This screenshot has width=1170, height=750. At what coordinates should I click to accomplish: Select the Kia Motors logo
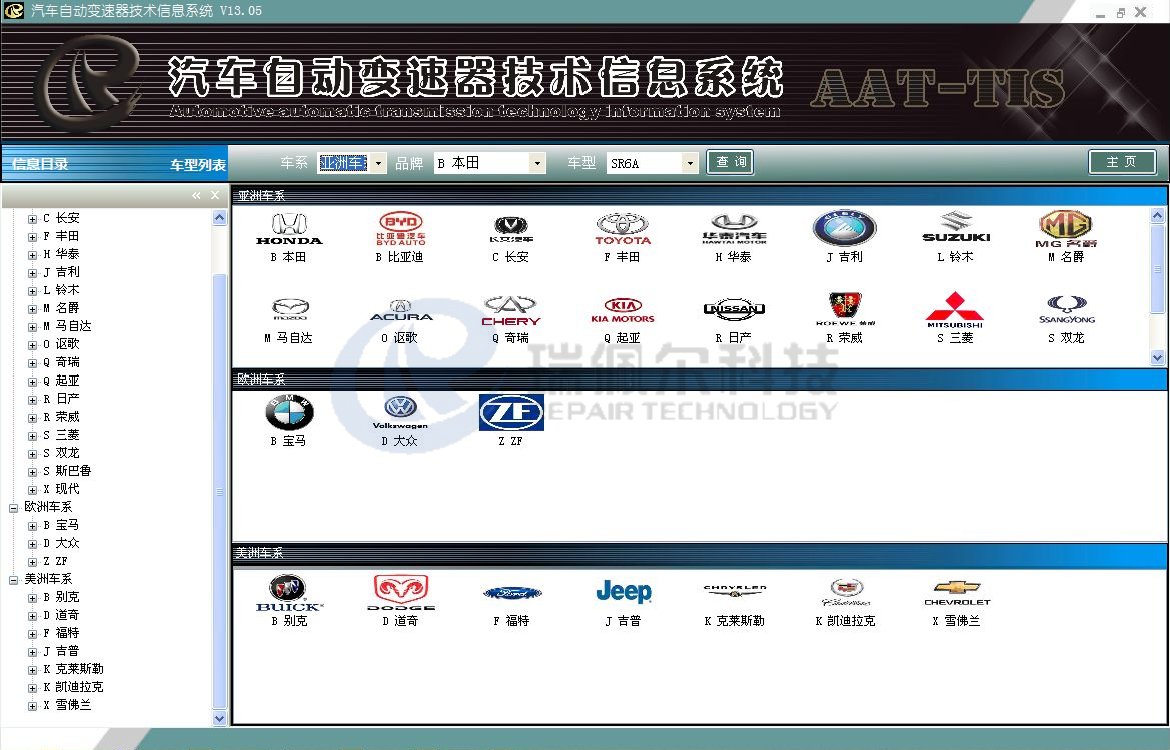[x=622, y=310]
